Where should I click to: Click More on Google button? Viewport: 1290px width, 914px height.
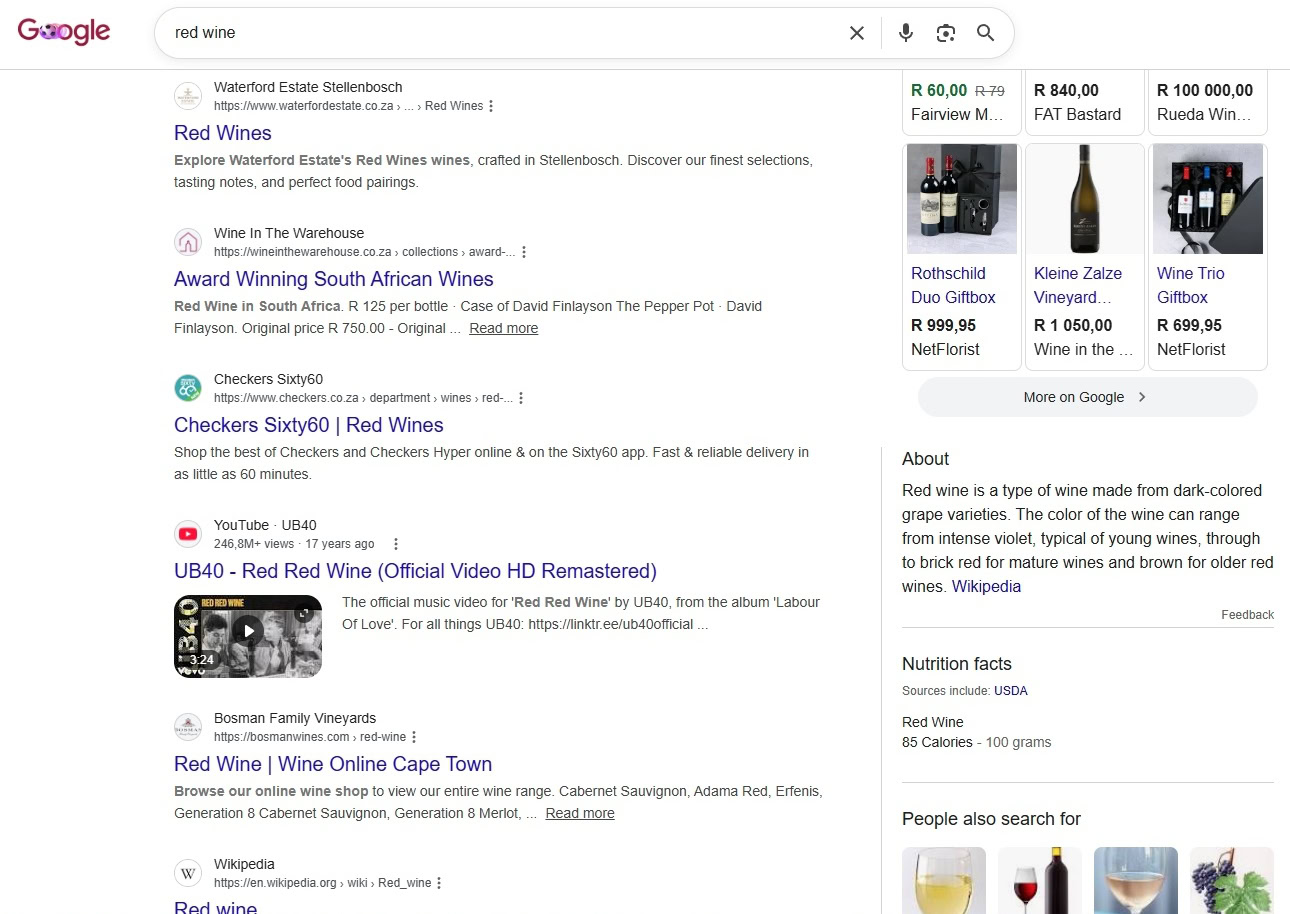[1087, 397]
